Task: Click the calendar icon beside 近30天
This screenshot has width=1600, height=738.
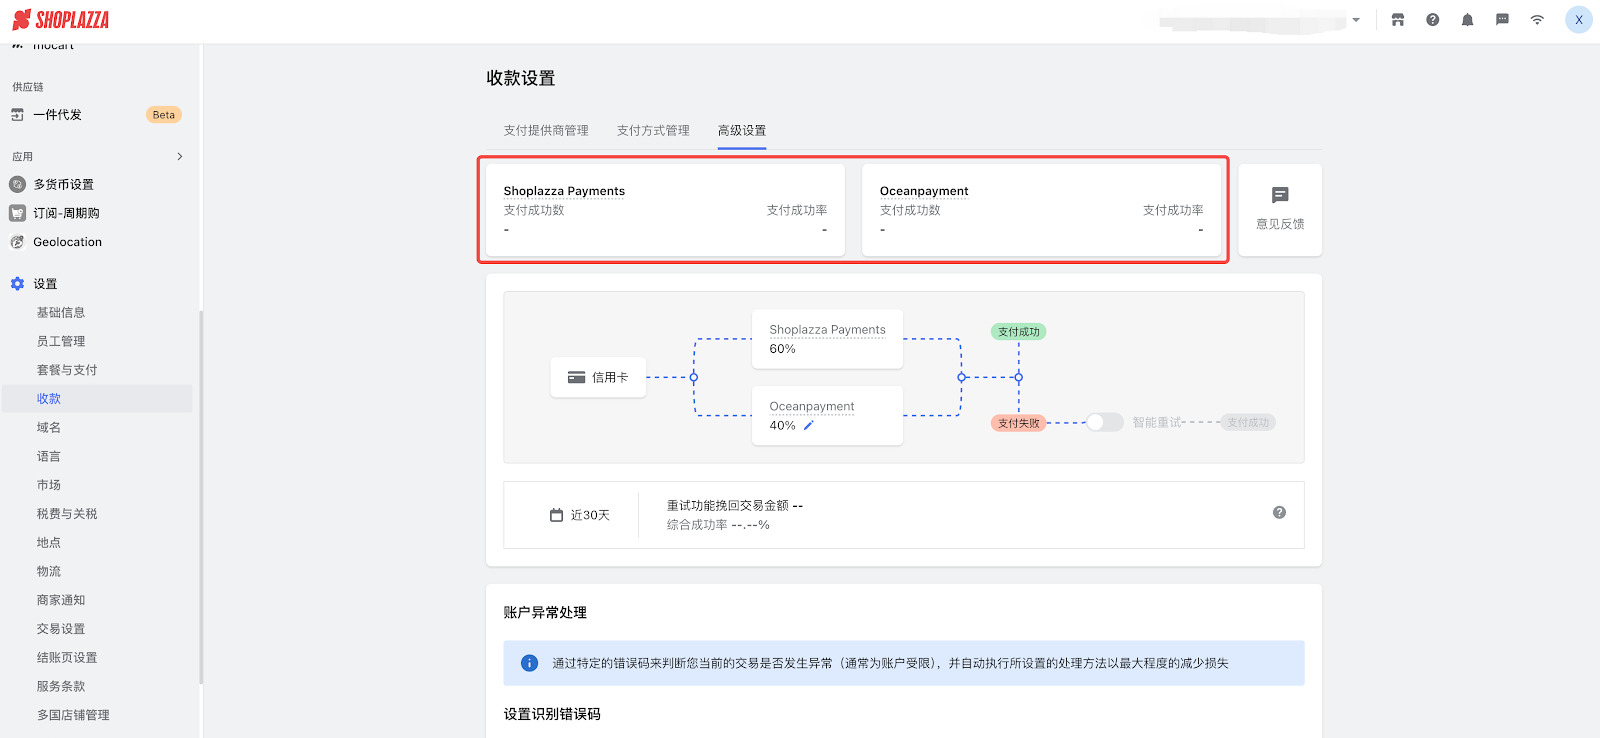Action: pyautogui.click(x=557, y=515)
